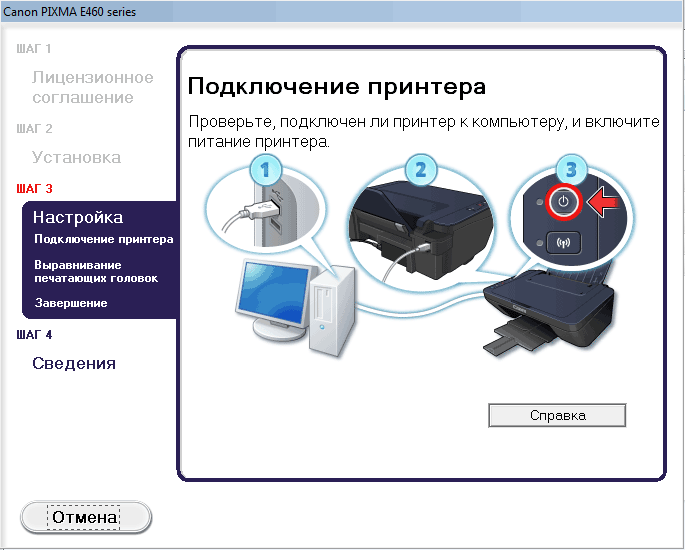Viewport: 685px width, 550px height.
Task: Click the ШАГ 4 label
Action: [34, 335]
